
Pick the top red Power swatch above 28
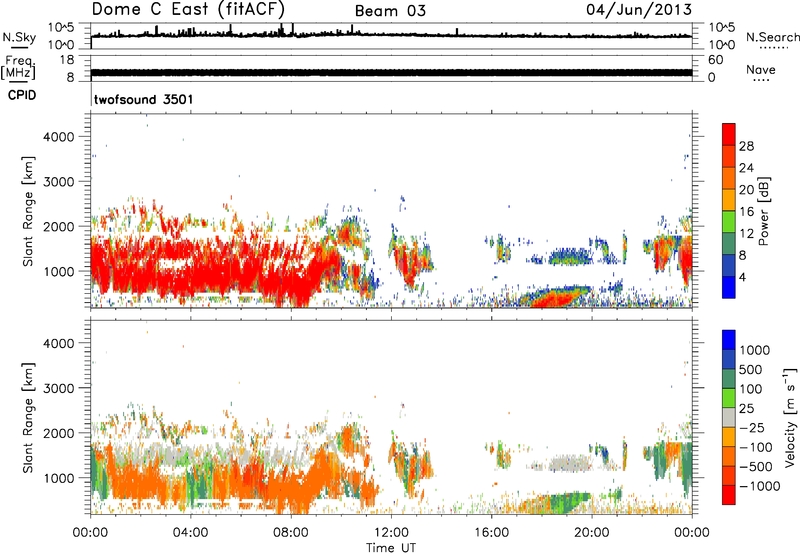729,135
